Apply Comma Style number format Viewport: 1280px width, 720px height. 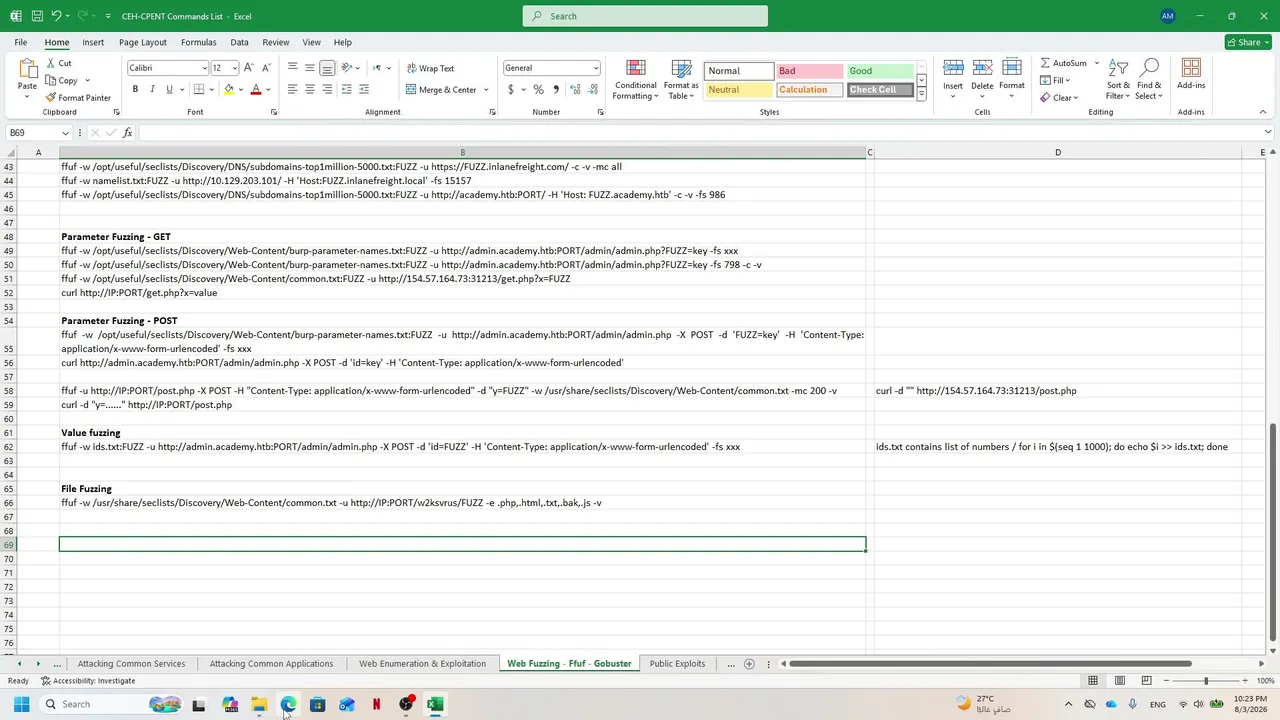(x=557, y=89)
